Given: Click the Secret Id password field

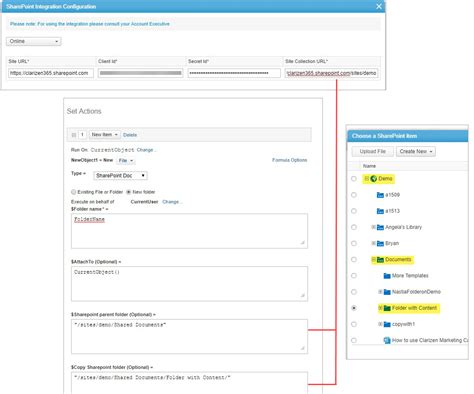Looking at the screenshot, I should click(x=234, y=73).
